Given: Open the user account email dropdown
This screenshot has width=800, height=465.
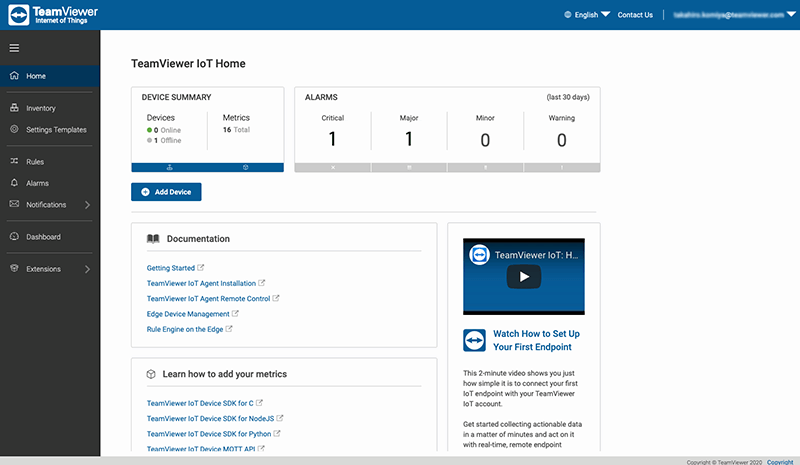Looking at the screenshot, I should coord(734,15).
